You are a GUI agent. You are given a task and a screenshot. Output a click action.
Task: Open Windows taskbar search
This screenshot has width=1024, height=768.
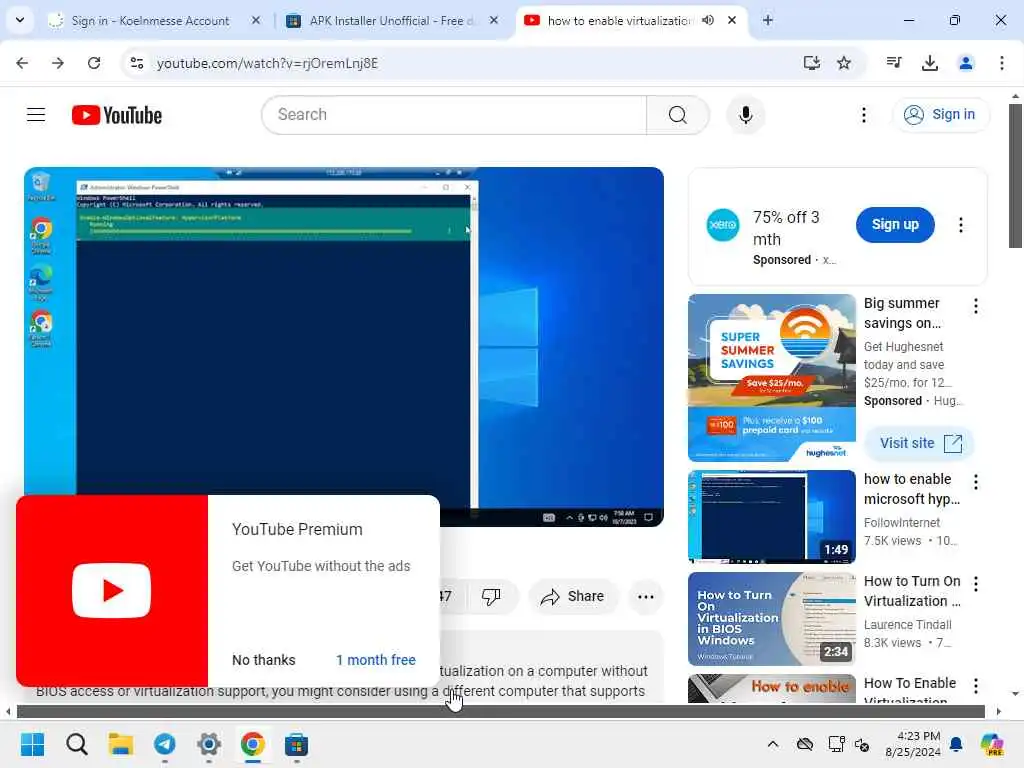(x=76, y=744)
